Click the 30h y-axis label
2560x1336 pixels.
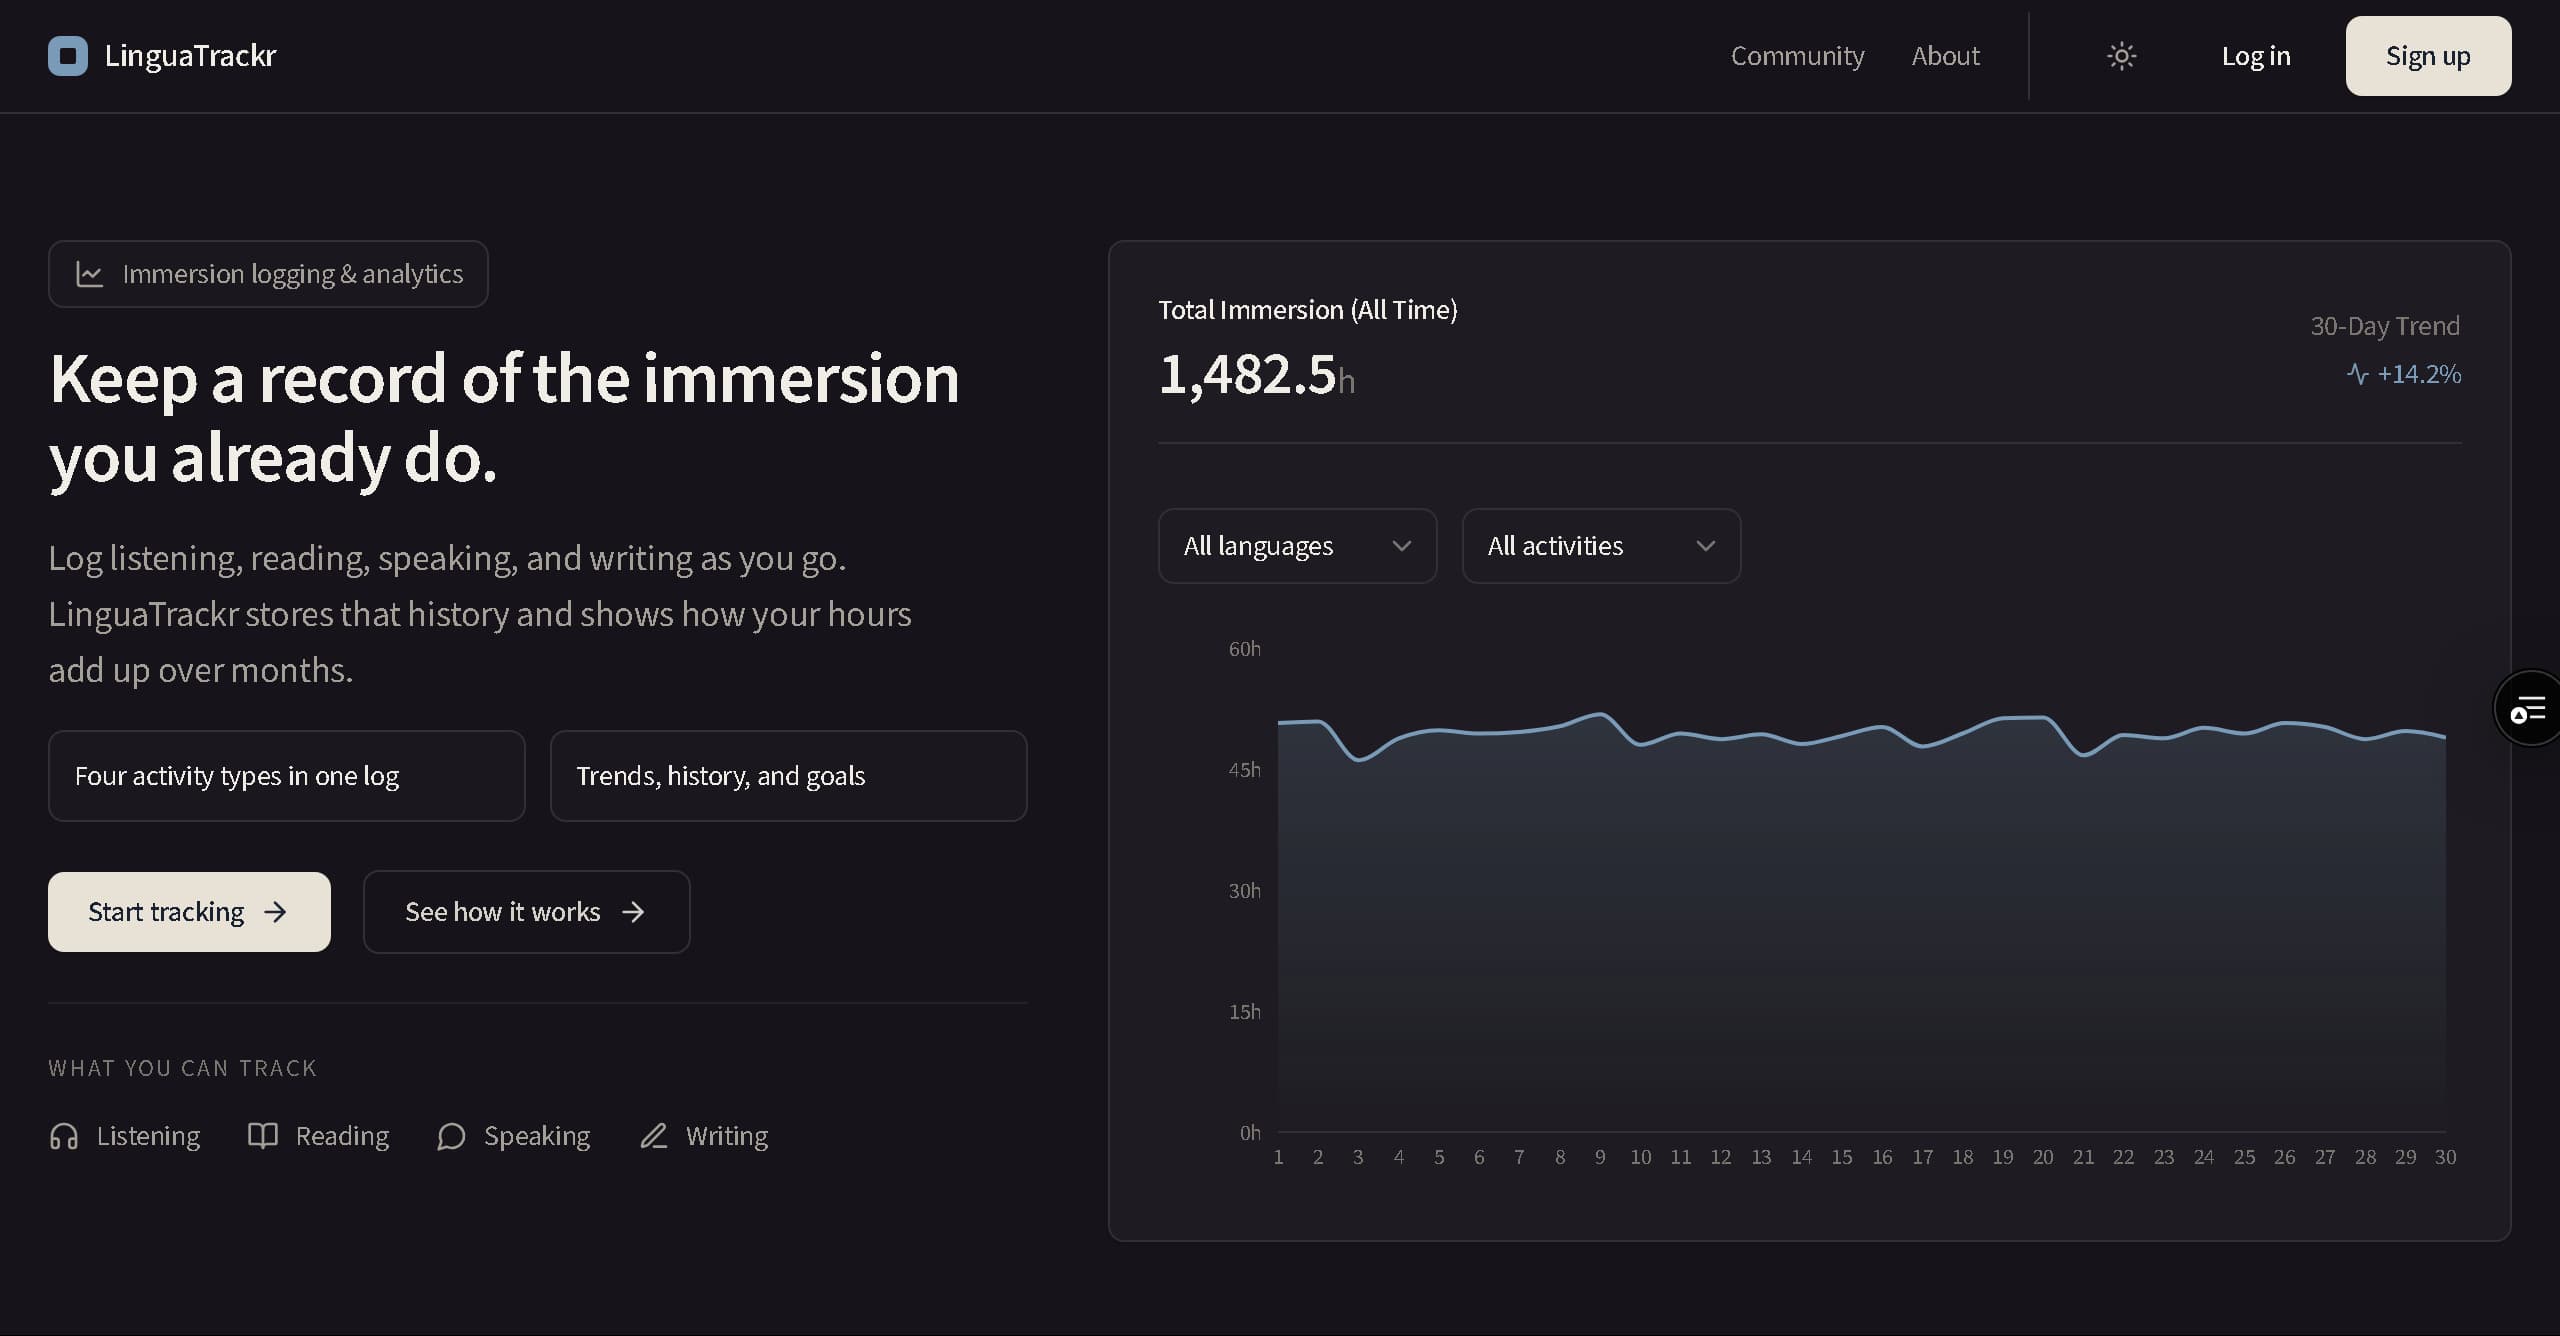point(1245,891)
